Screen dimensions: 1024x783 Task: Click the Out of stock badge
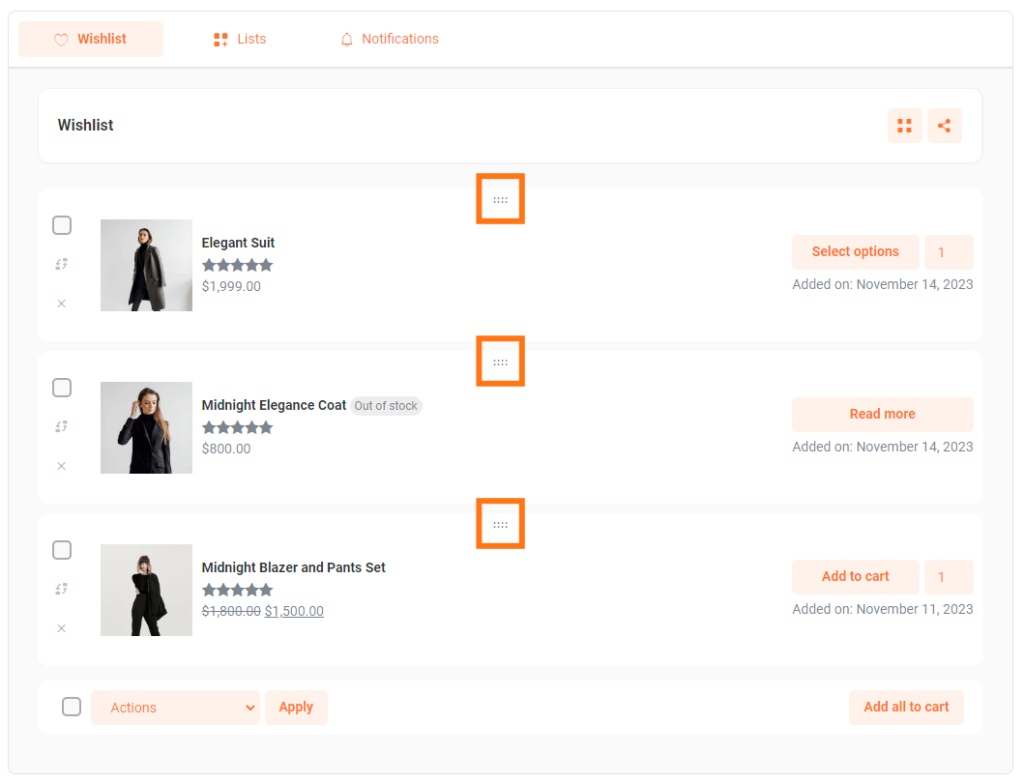pos(386,406)
